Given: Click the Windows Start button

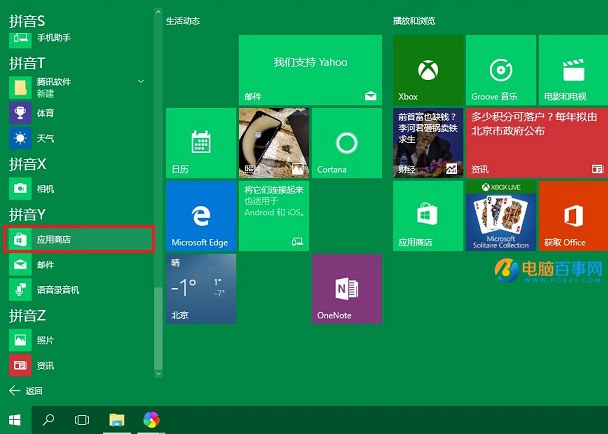Looking at the screenshot, I should (15, 420).
